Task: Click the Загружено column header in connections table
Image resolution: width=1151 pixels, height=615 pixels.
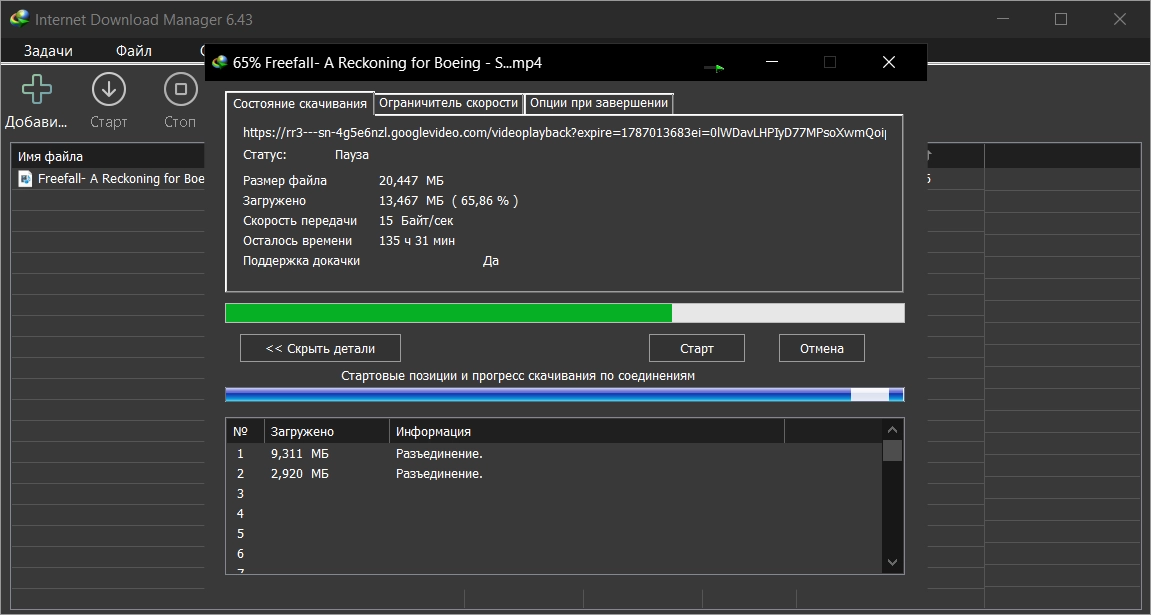Action: pyautogui.click(x=327, y=432)
